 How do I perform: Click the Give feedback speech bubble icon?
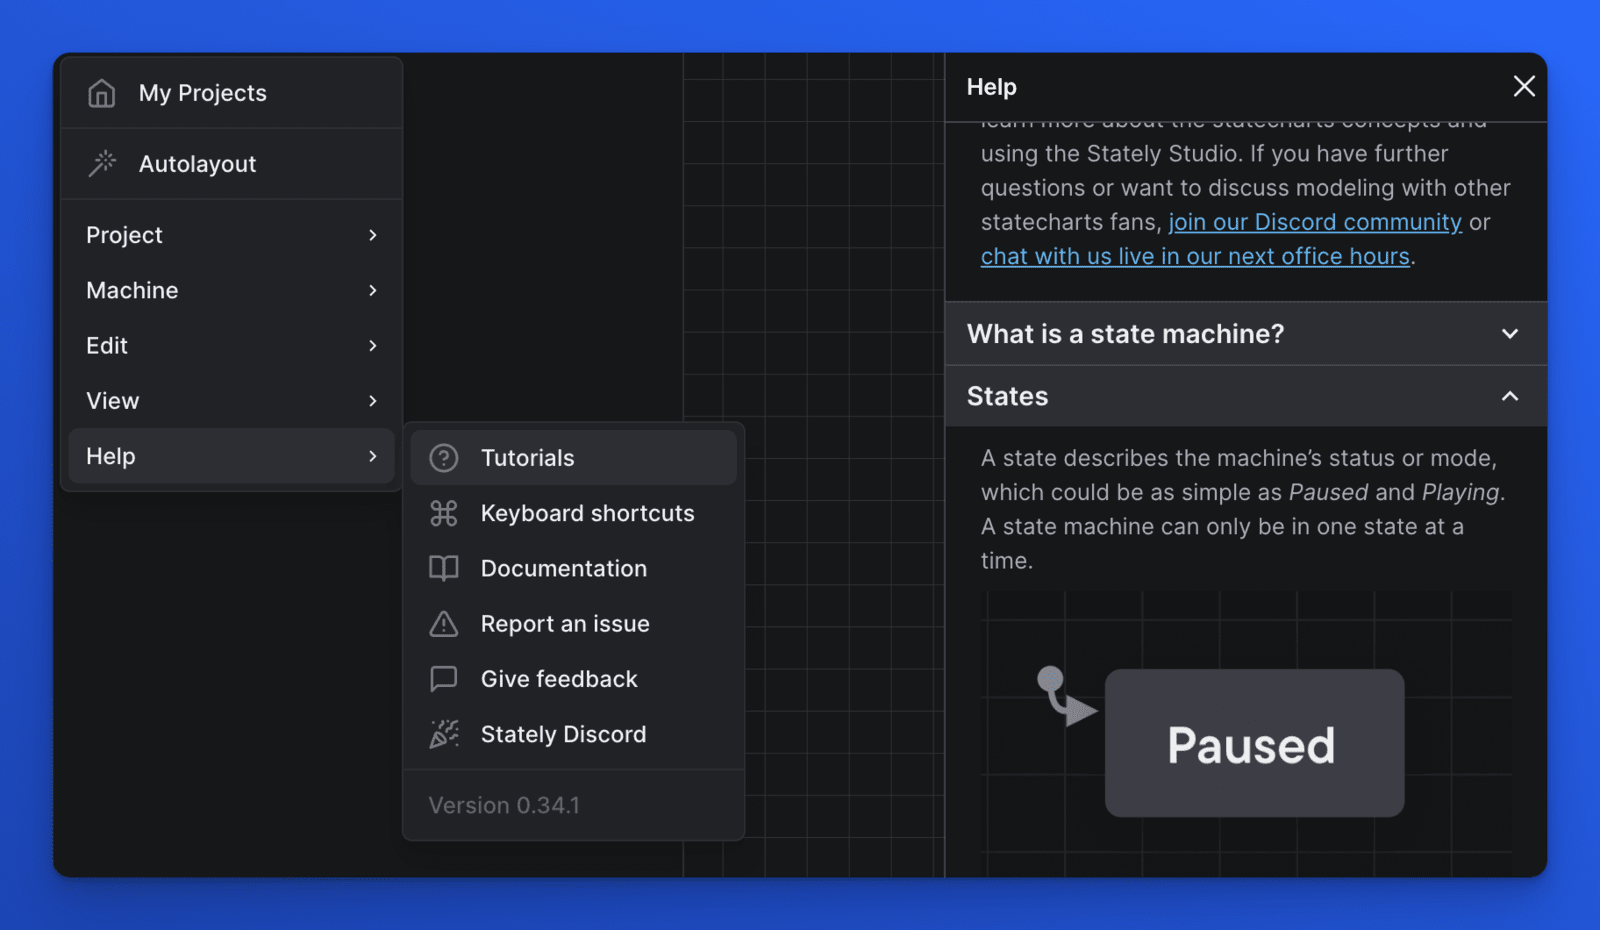(444, 678)
